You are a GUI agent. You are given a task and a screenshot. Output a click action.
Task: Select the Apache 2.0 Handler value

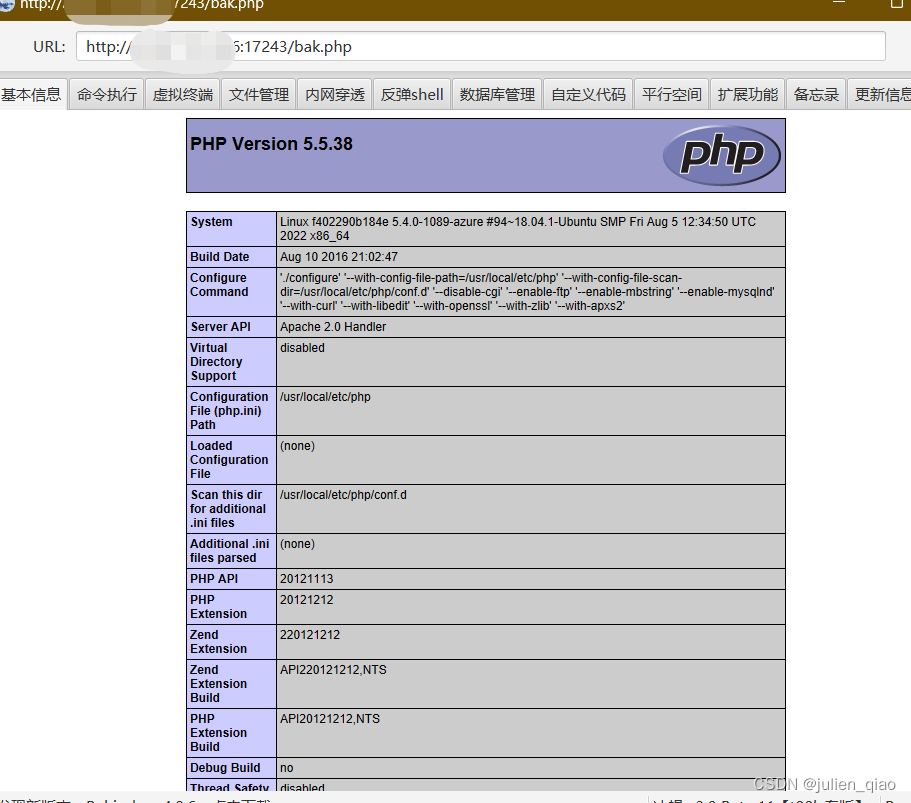pos(333,327)
